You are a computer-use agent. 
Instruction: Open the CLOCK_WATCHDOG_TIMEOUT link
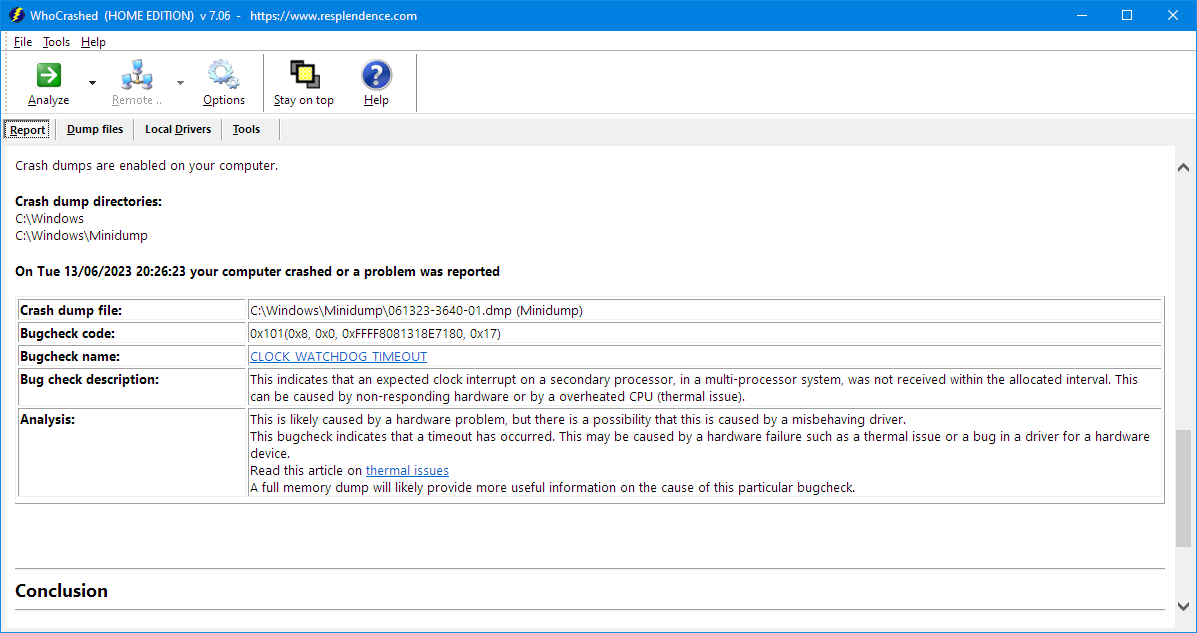click(x=338, y=357)
